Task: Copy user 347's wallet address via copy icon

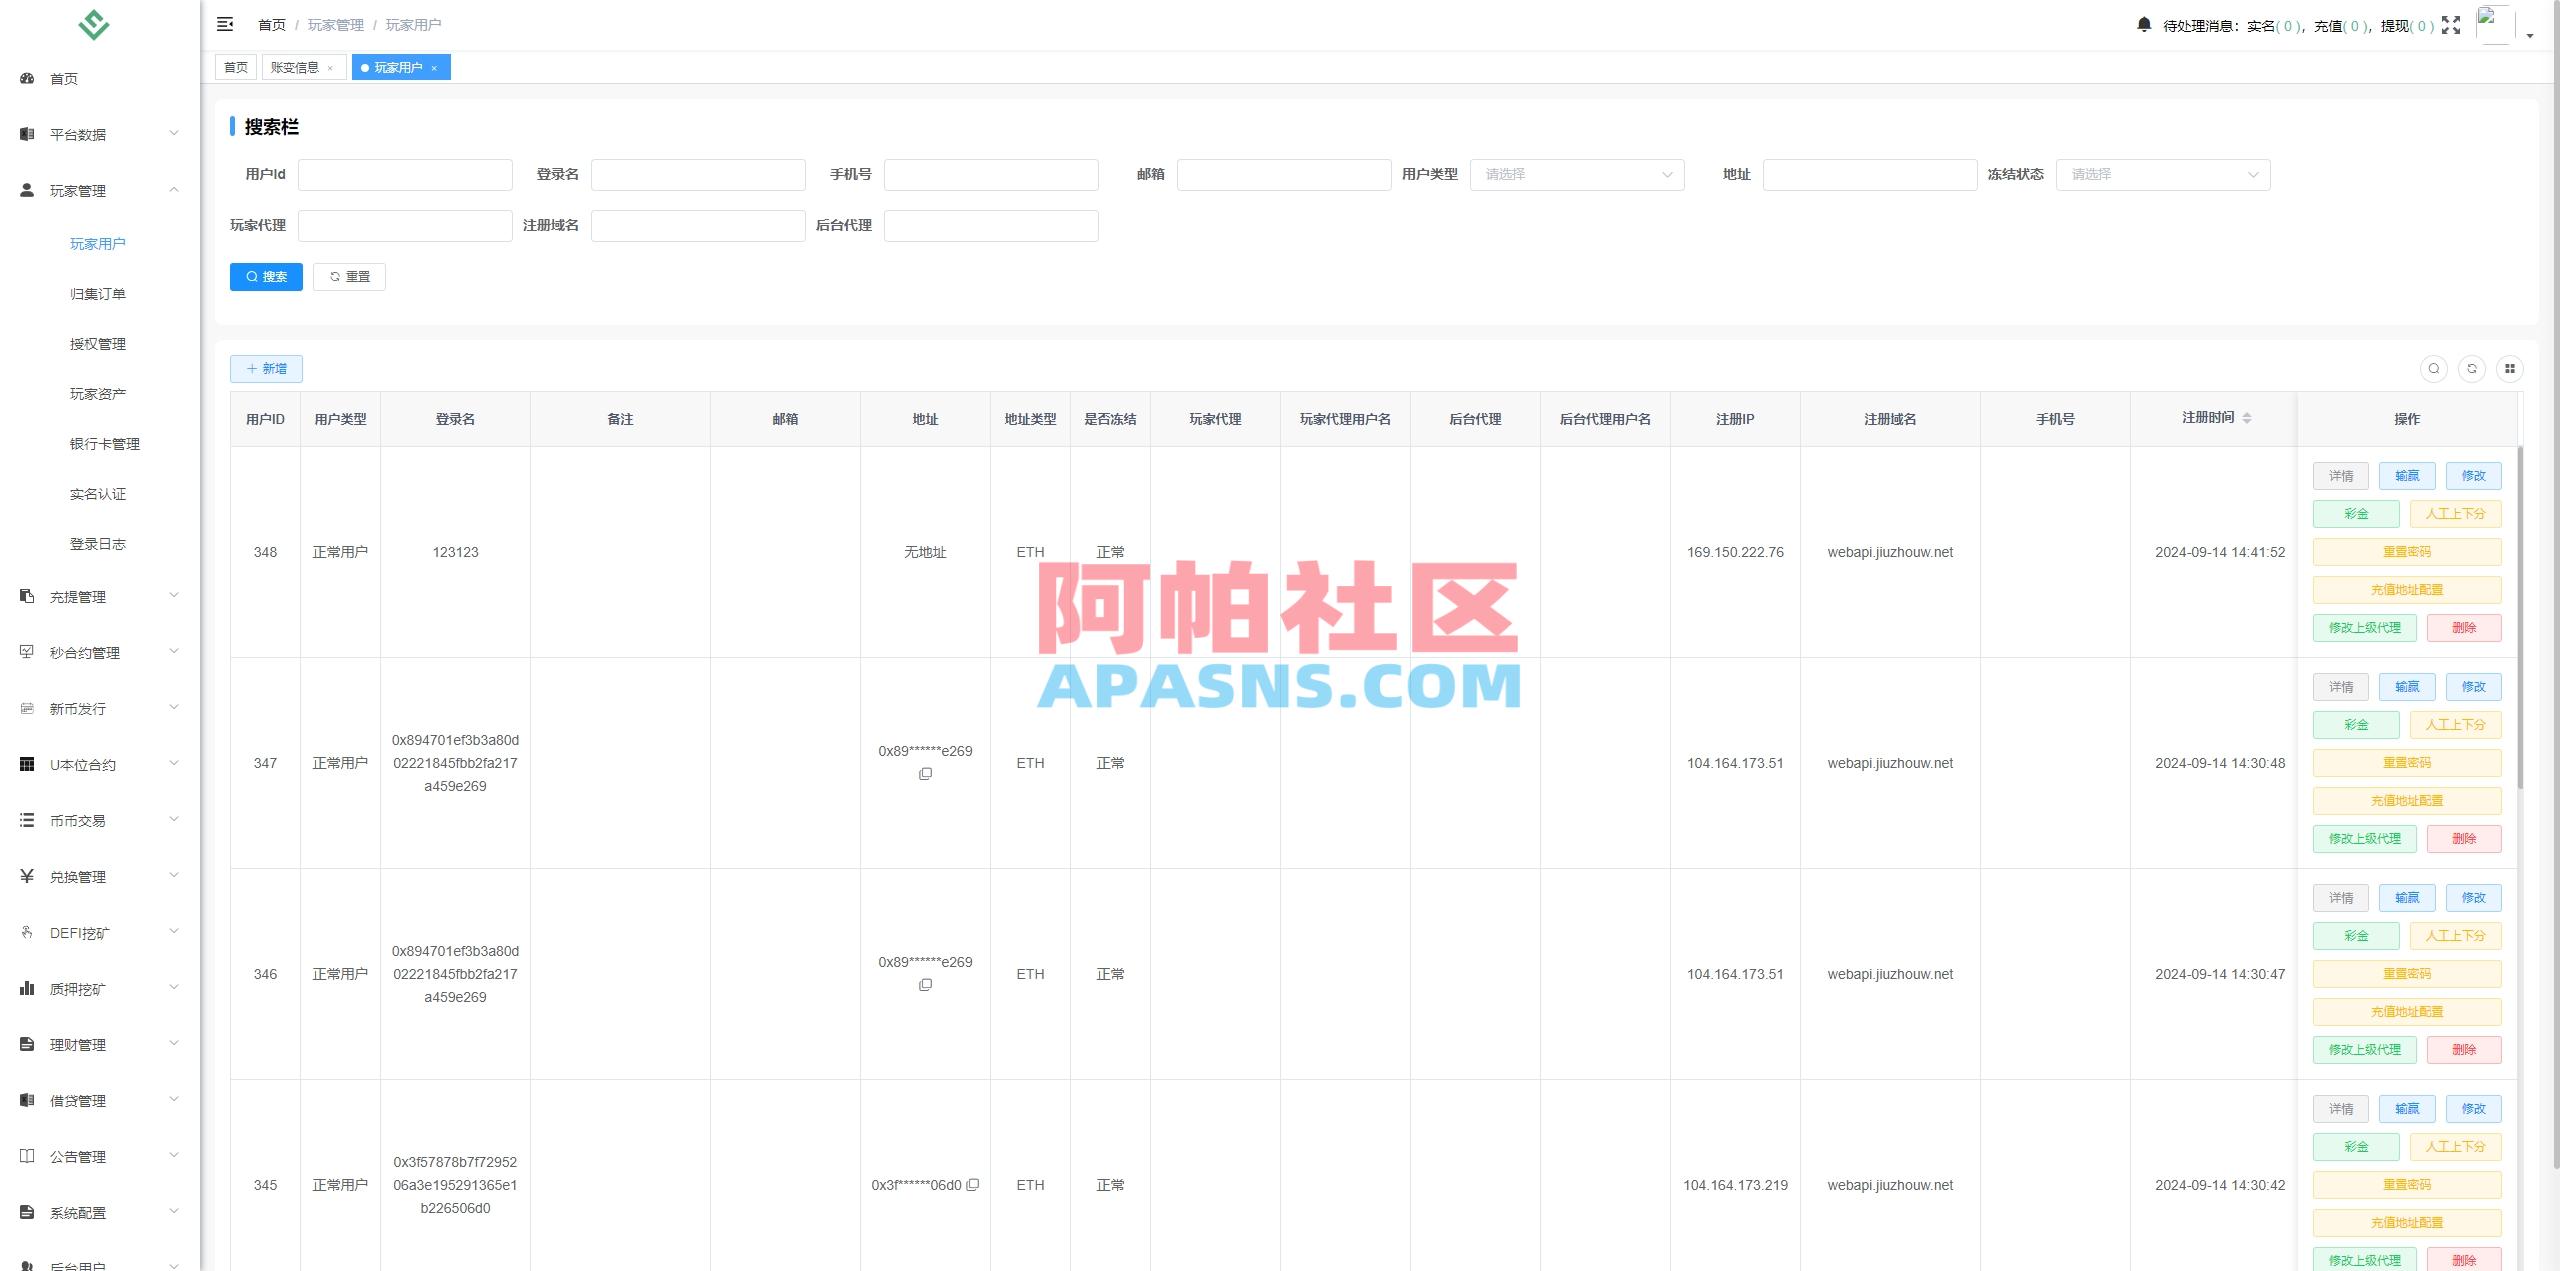Action: tap(926, 773)
